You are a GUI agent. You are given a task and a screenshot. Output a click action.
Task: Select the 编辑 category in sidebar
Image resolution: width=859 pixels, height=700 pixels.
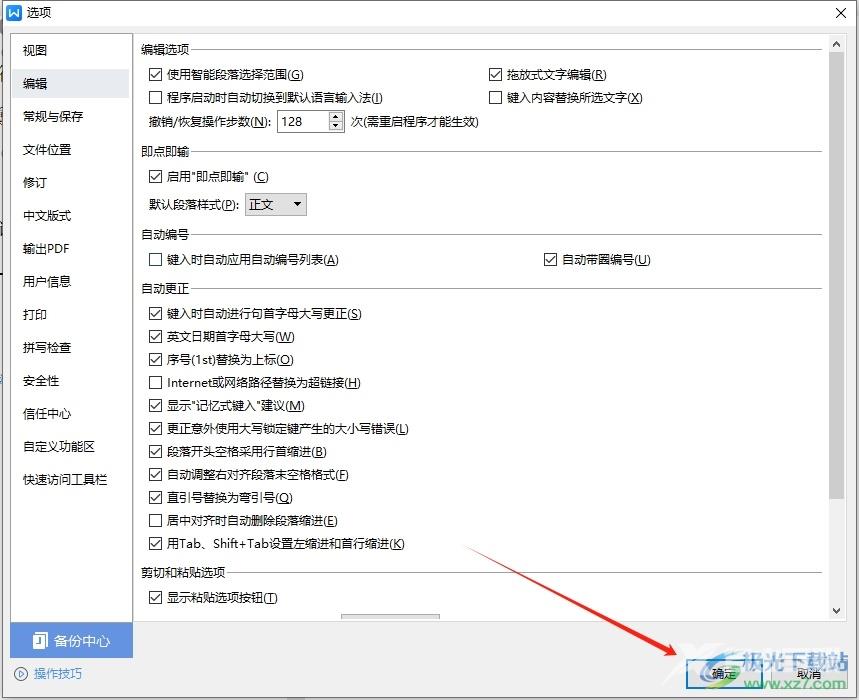point(70,83)
